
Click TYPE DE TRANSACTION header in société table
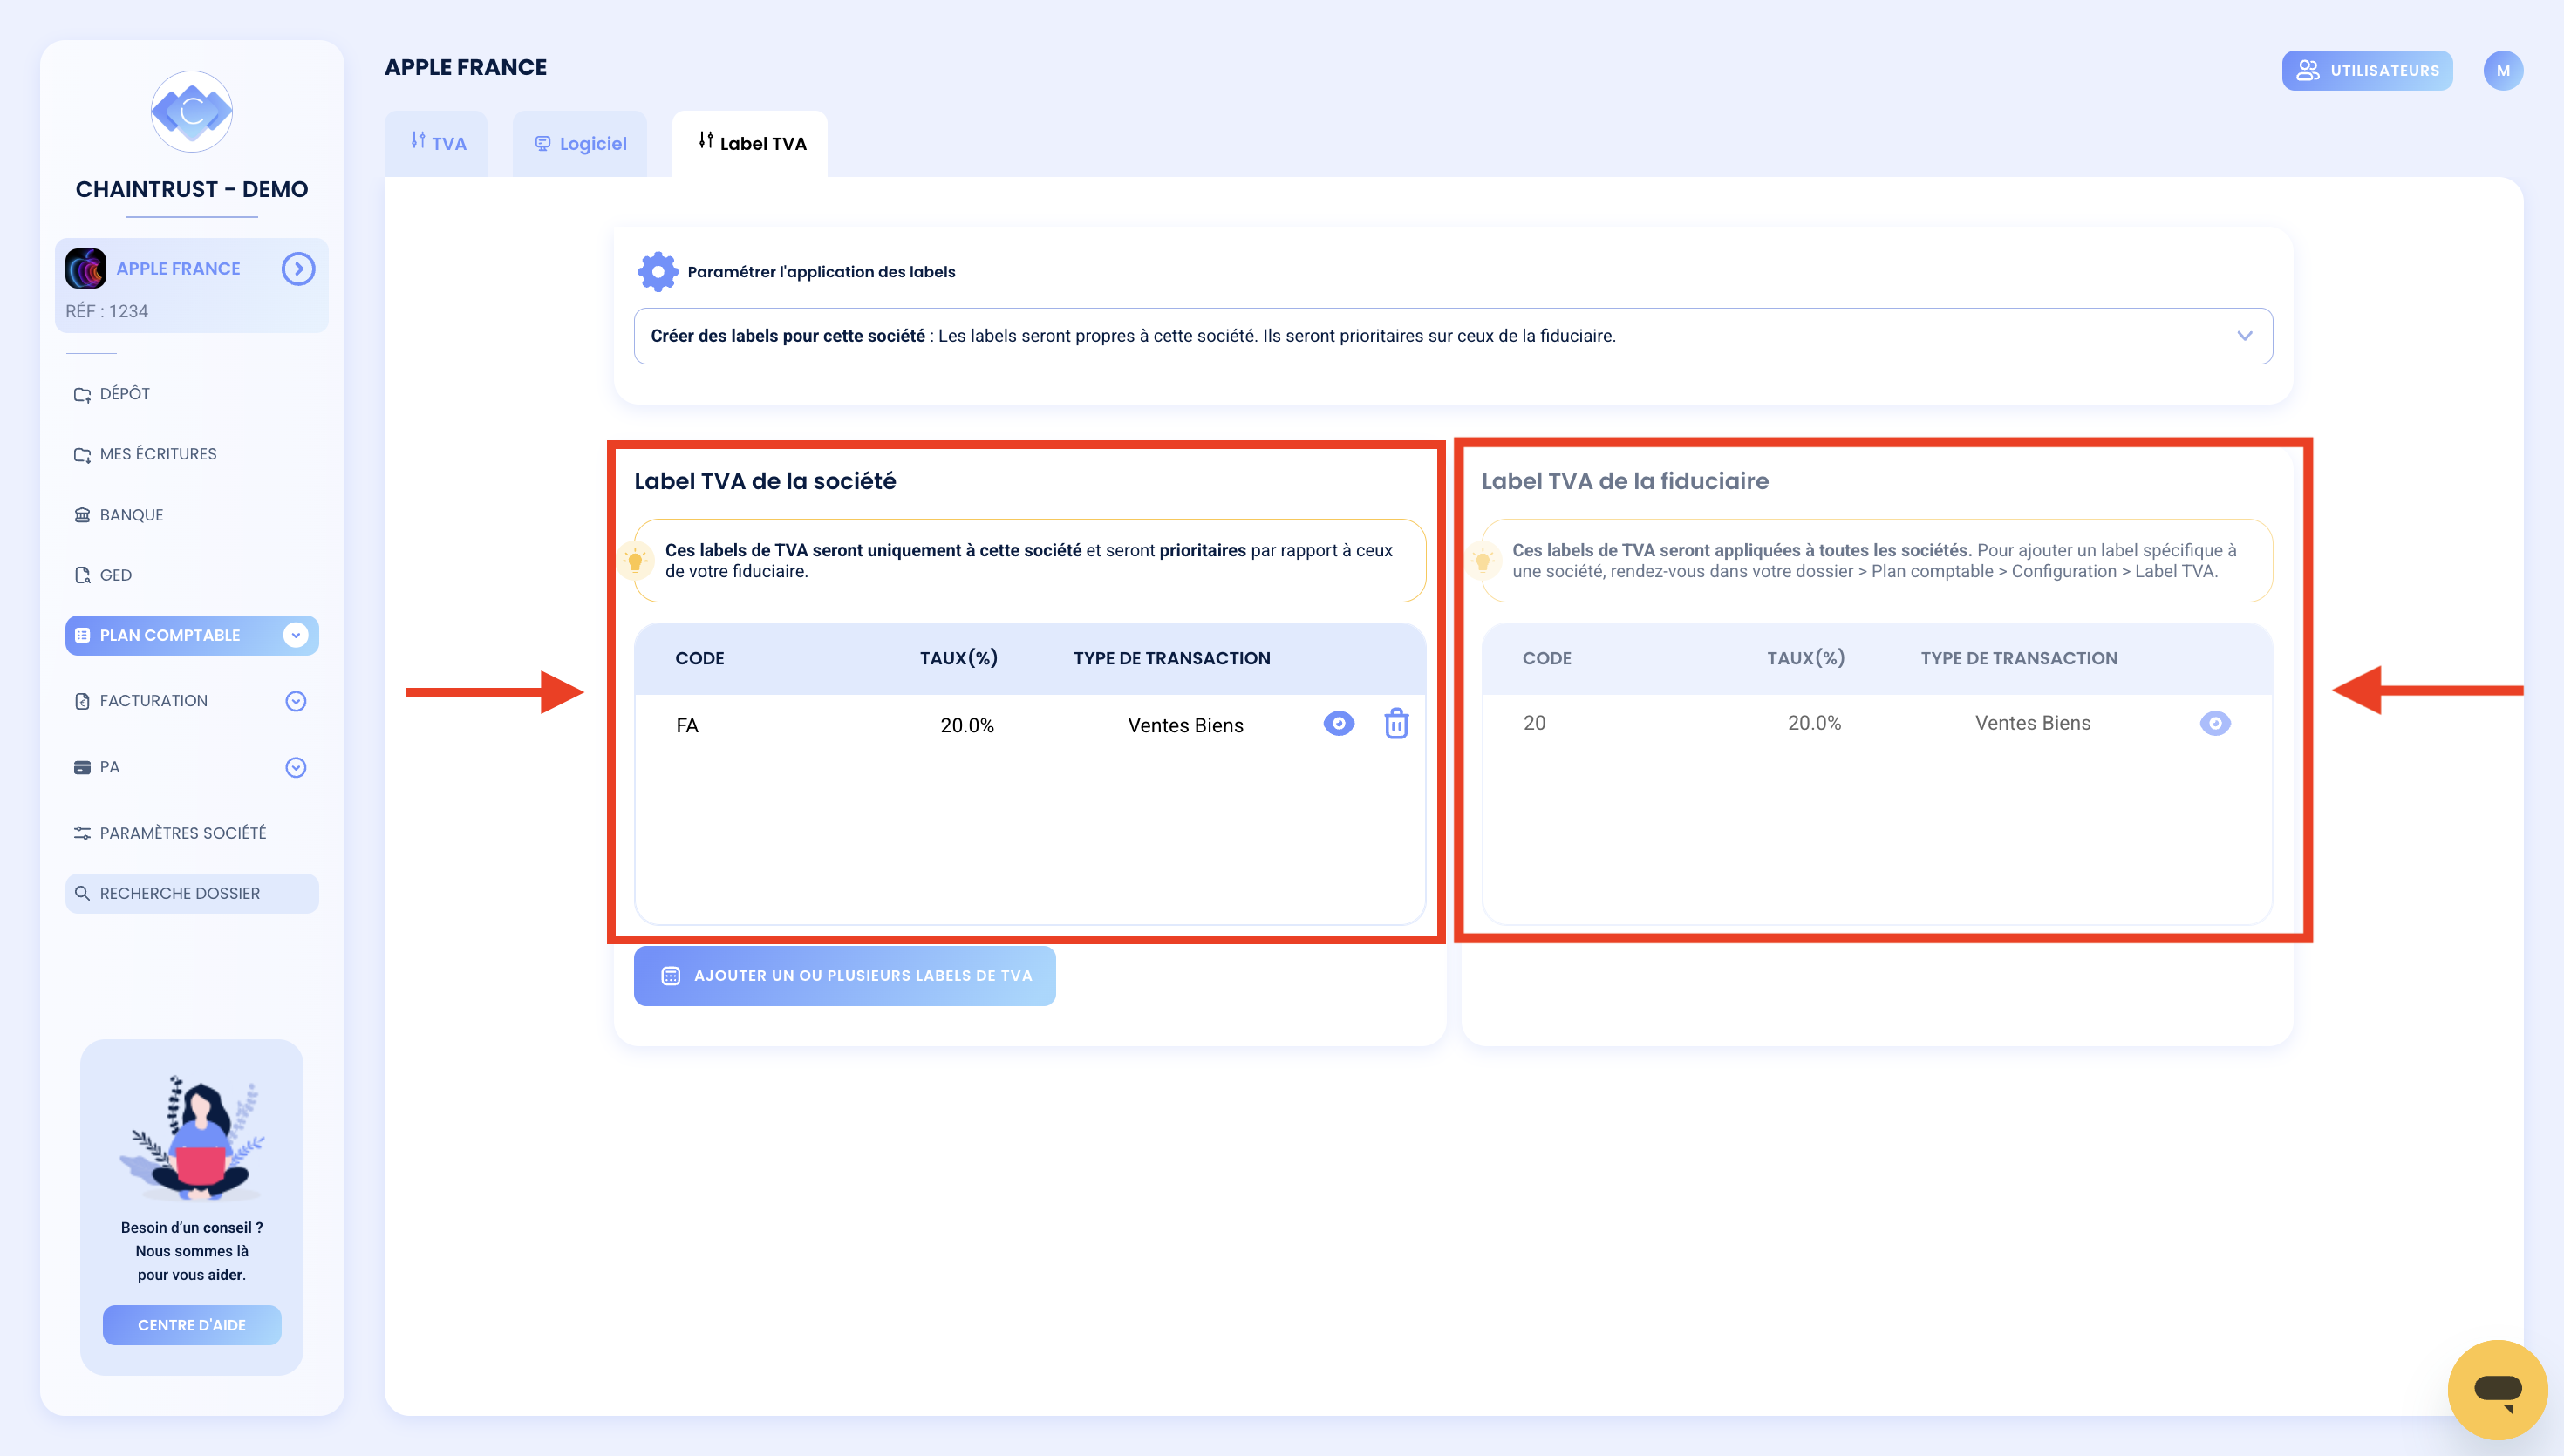(x=1171, y=658)
